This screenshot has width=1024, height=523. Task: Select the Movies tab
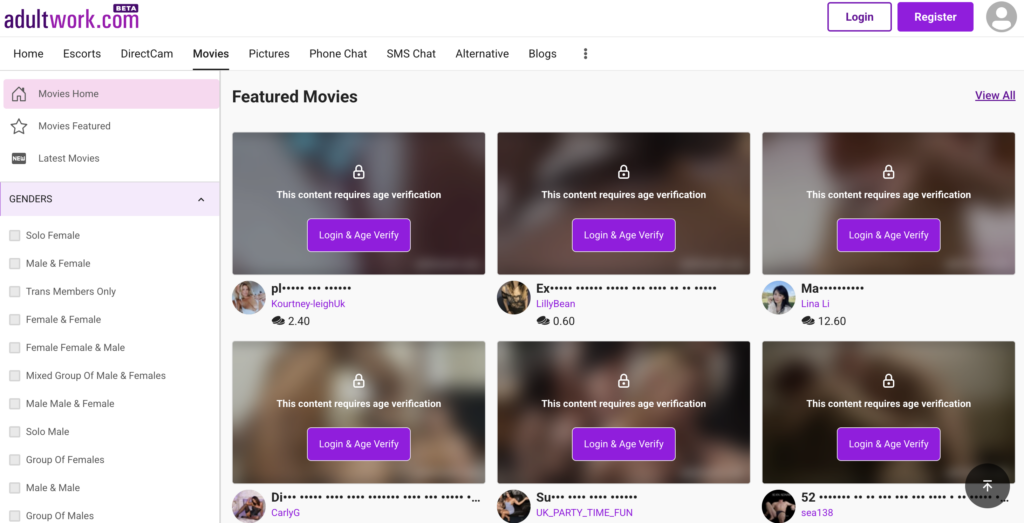click(x=211, y=54)
